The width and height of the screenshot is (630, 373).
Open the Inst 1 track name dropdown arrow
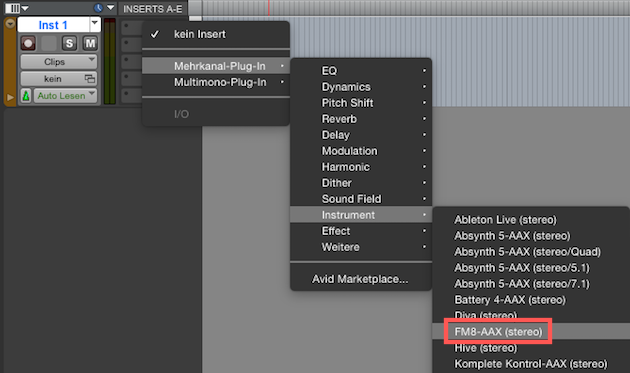[x=95, y=24]
